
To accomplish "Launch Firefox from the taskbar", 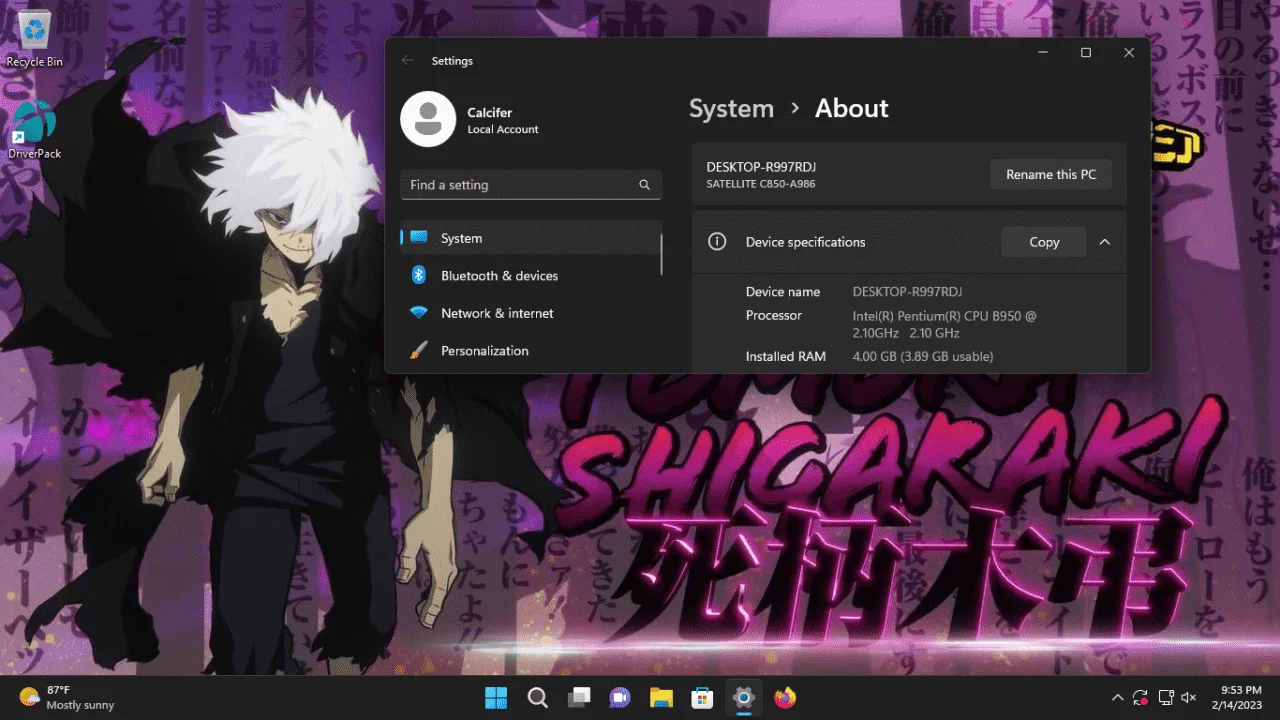I will click(x=785, y=697).
